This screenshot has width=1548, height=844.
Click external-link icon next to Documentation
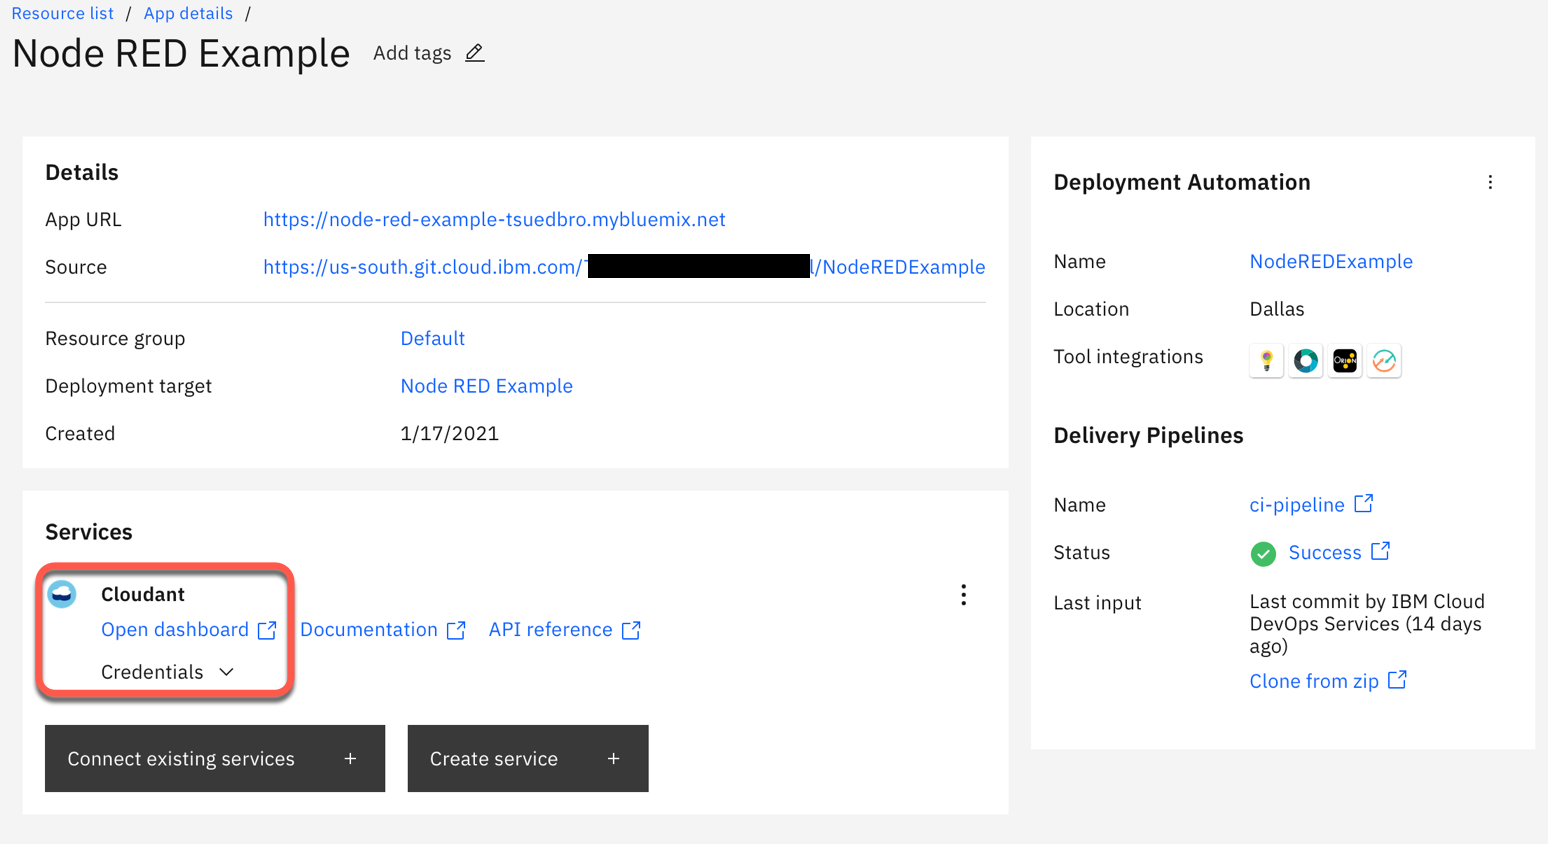coord(456,630)
